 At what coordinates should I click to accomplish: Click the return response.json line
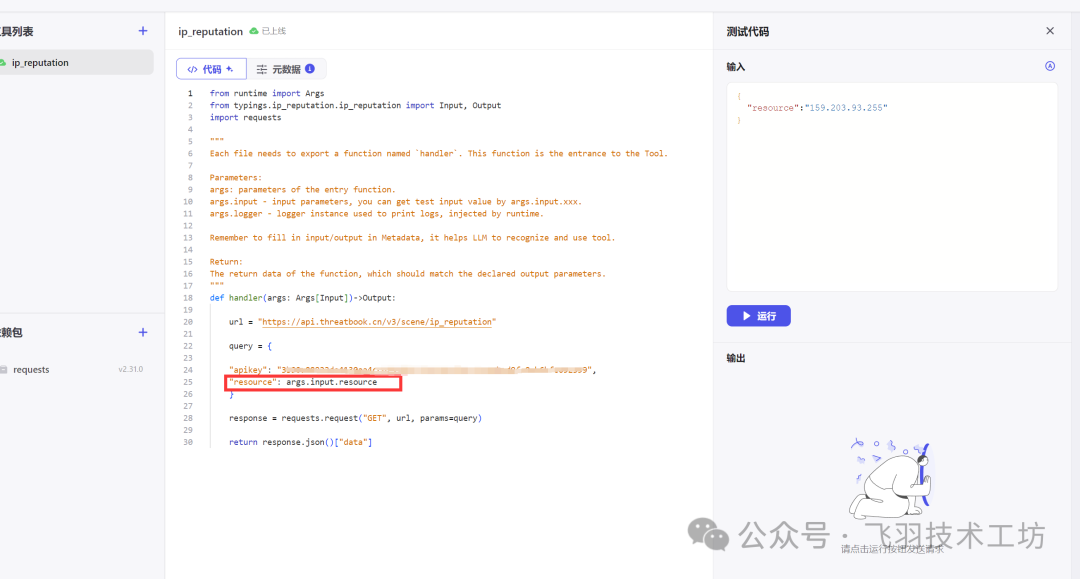(x=300, y=443)
